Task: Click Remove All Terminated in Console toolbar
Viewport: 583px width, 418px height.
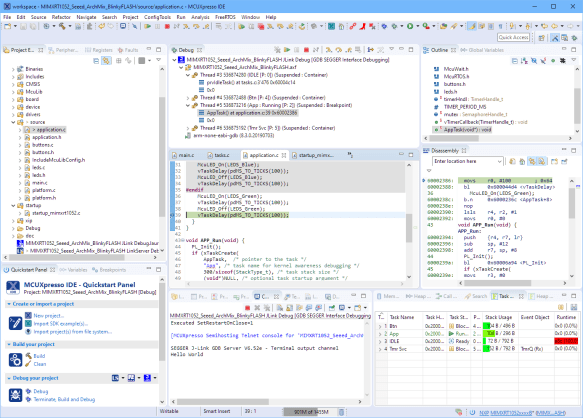Action: click(x=267, y=308)
